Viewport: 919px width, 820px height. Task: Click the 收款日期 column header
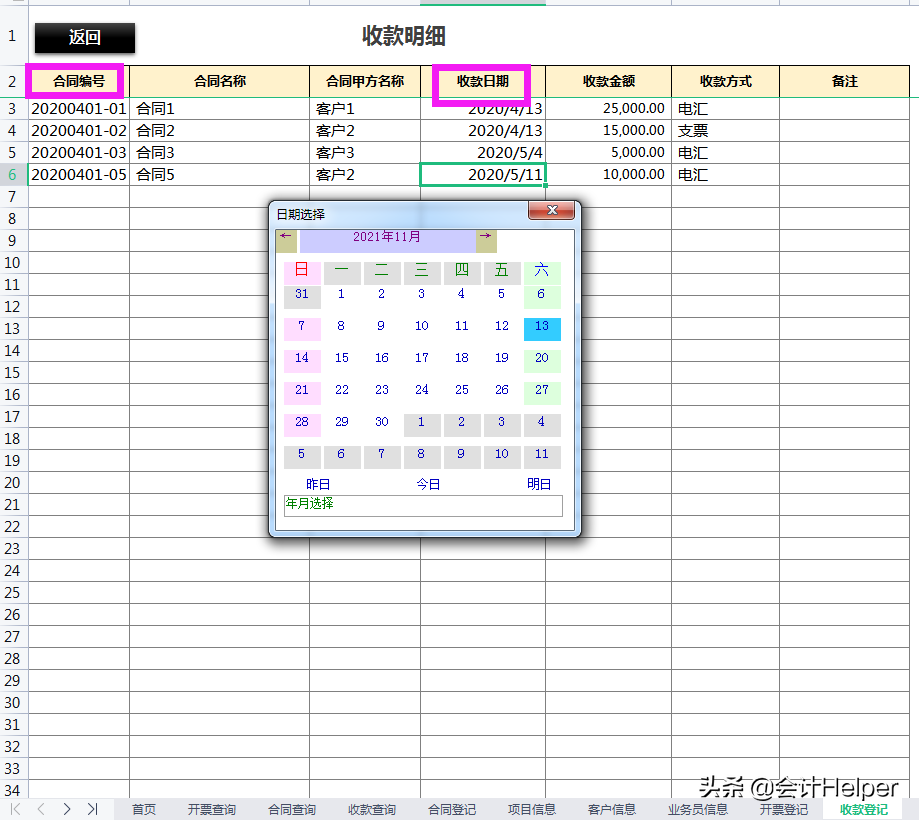(x=482, y=81)
